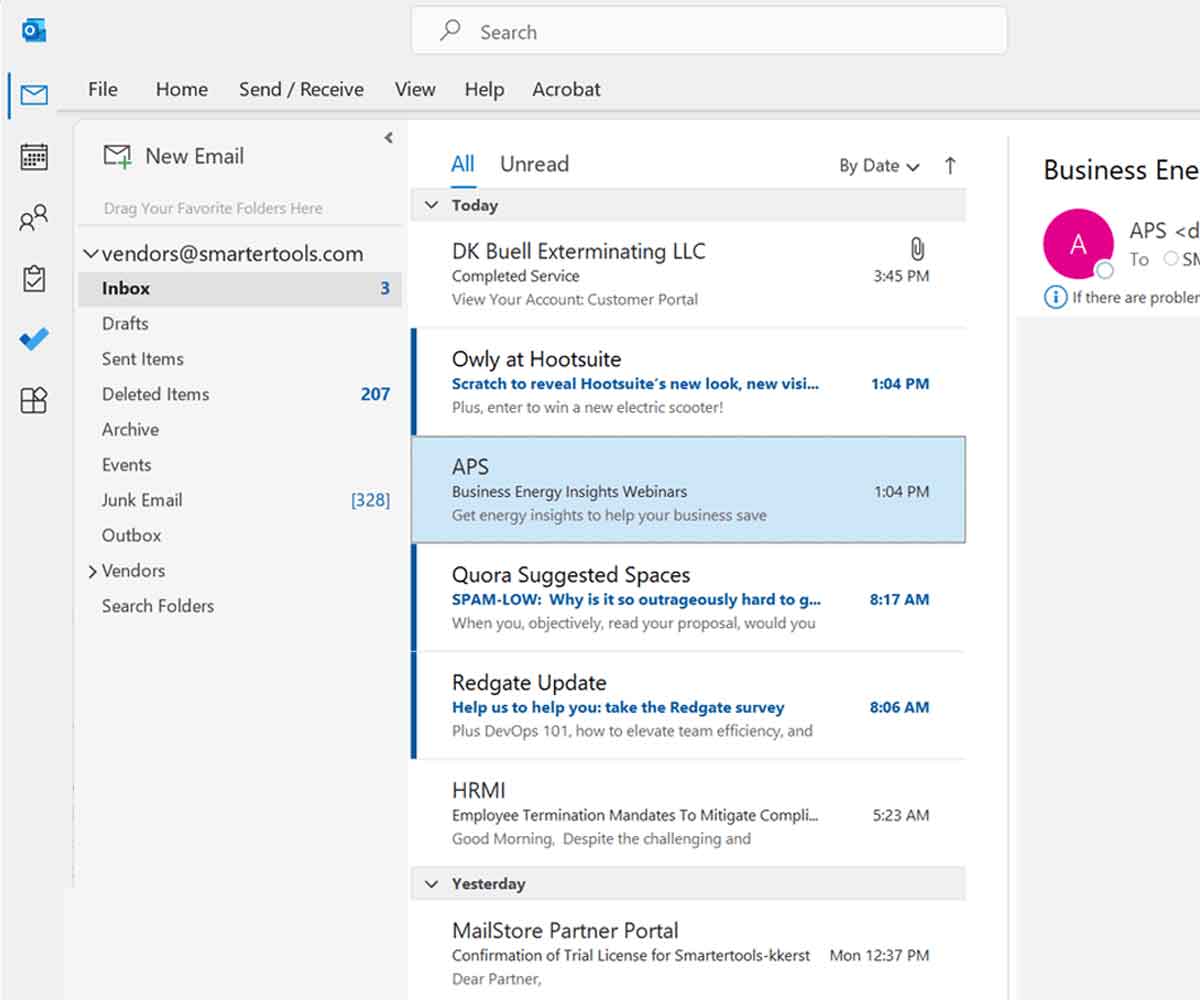Show Unread messages filter tab
1200x1000 pixels.
pos(534,164)
